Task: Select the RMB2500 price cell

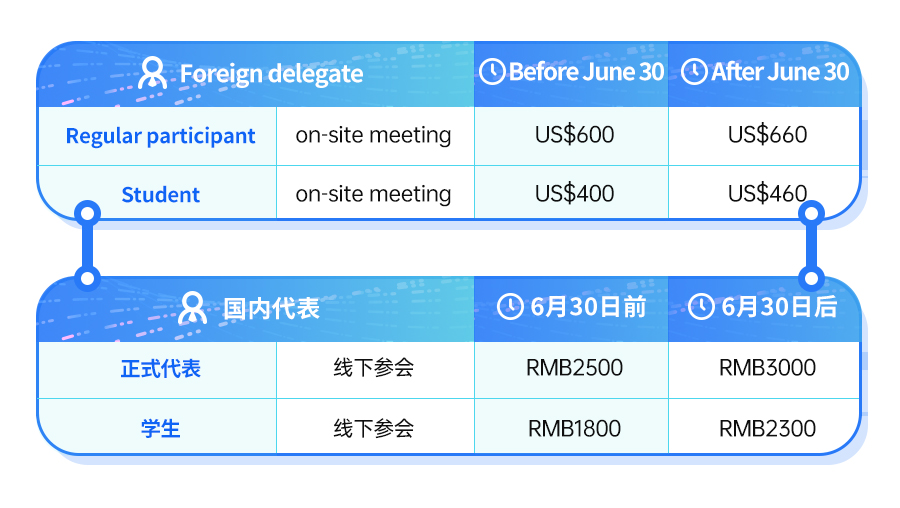Action: pos(572,370)
